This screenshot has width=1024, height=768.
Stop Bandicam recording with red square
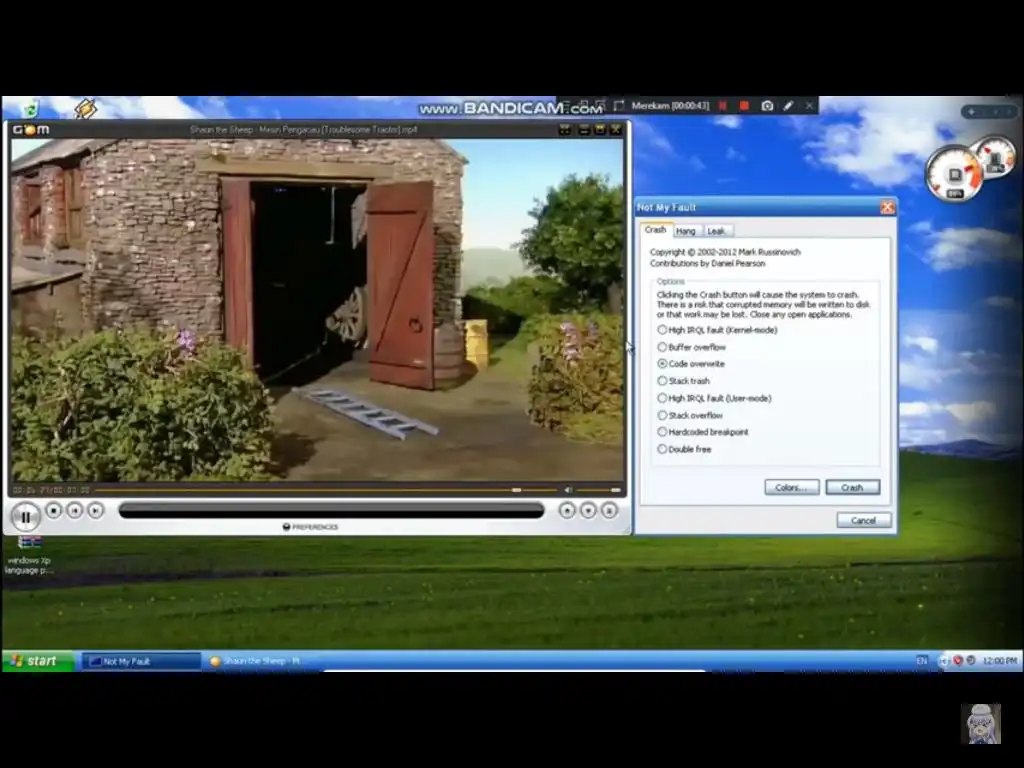point(744,105)
